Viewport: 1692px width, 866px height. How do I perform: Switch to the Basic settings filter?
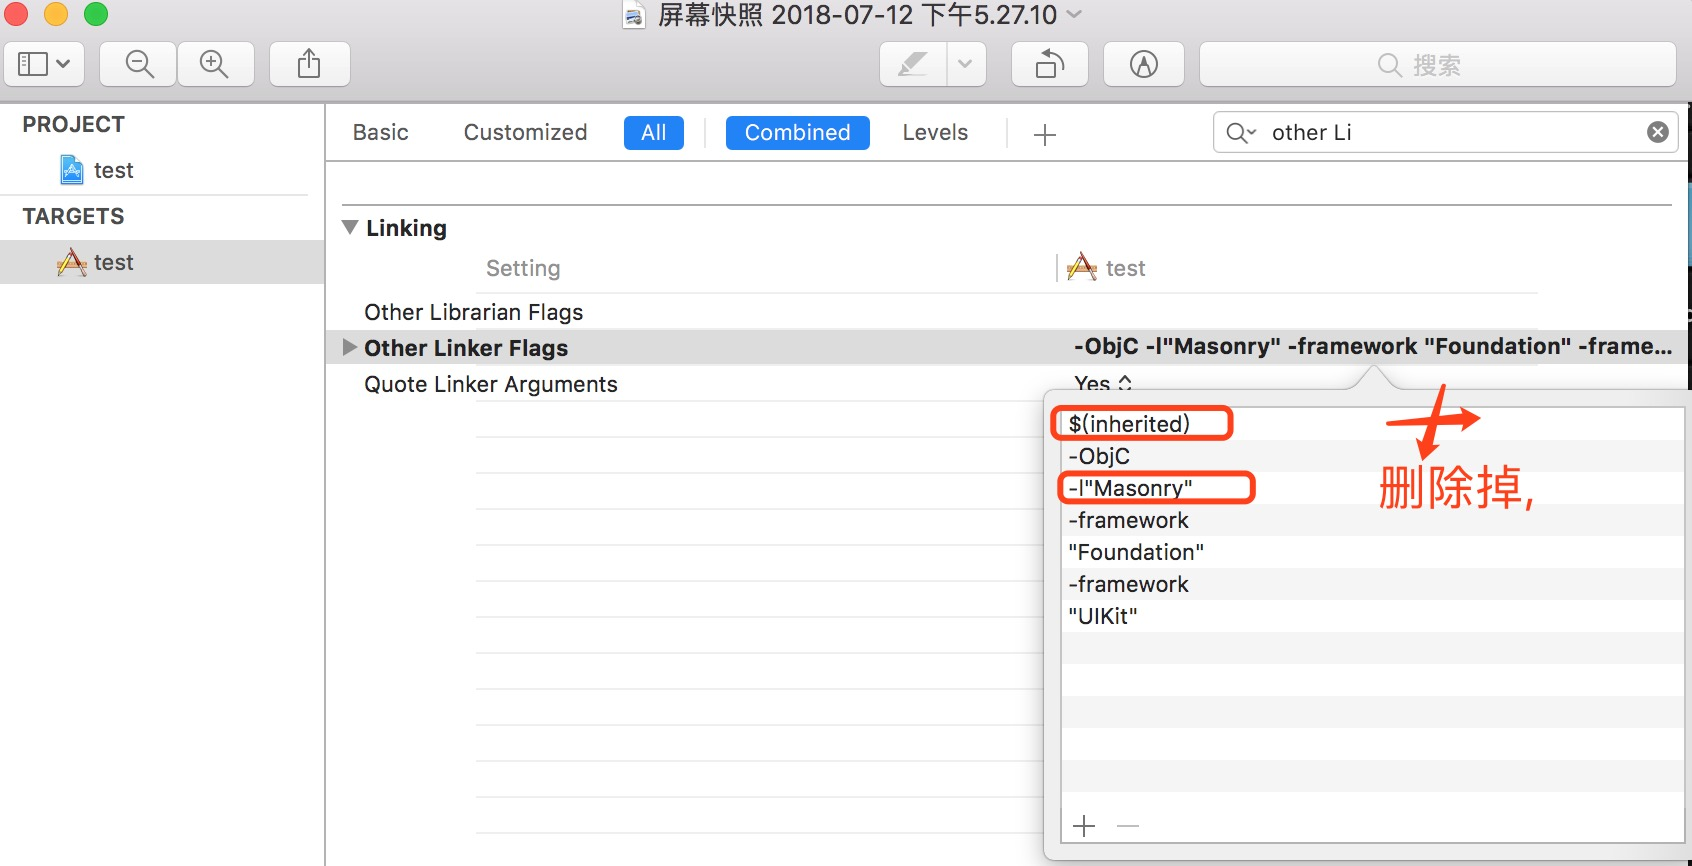381,132
